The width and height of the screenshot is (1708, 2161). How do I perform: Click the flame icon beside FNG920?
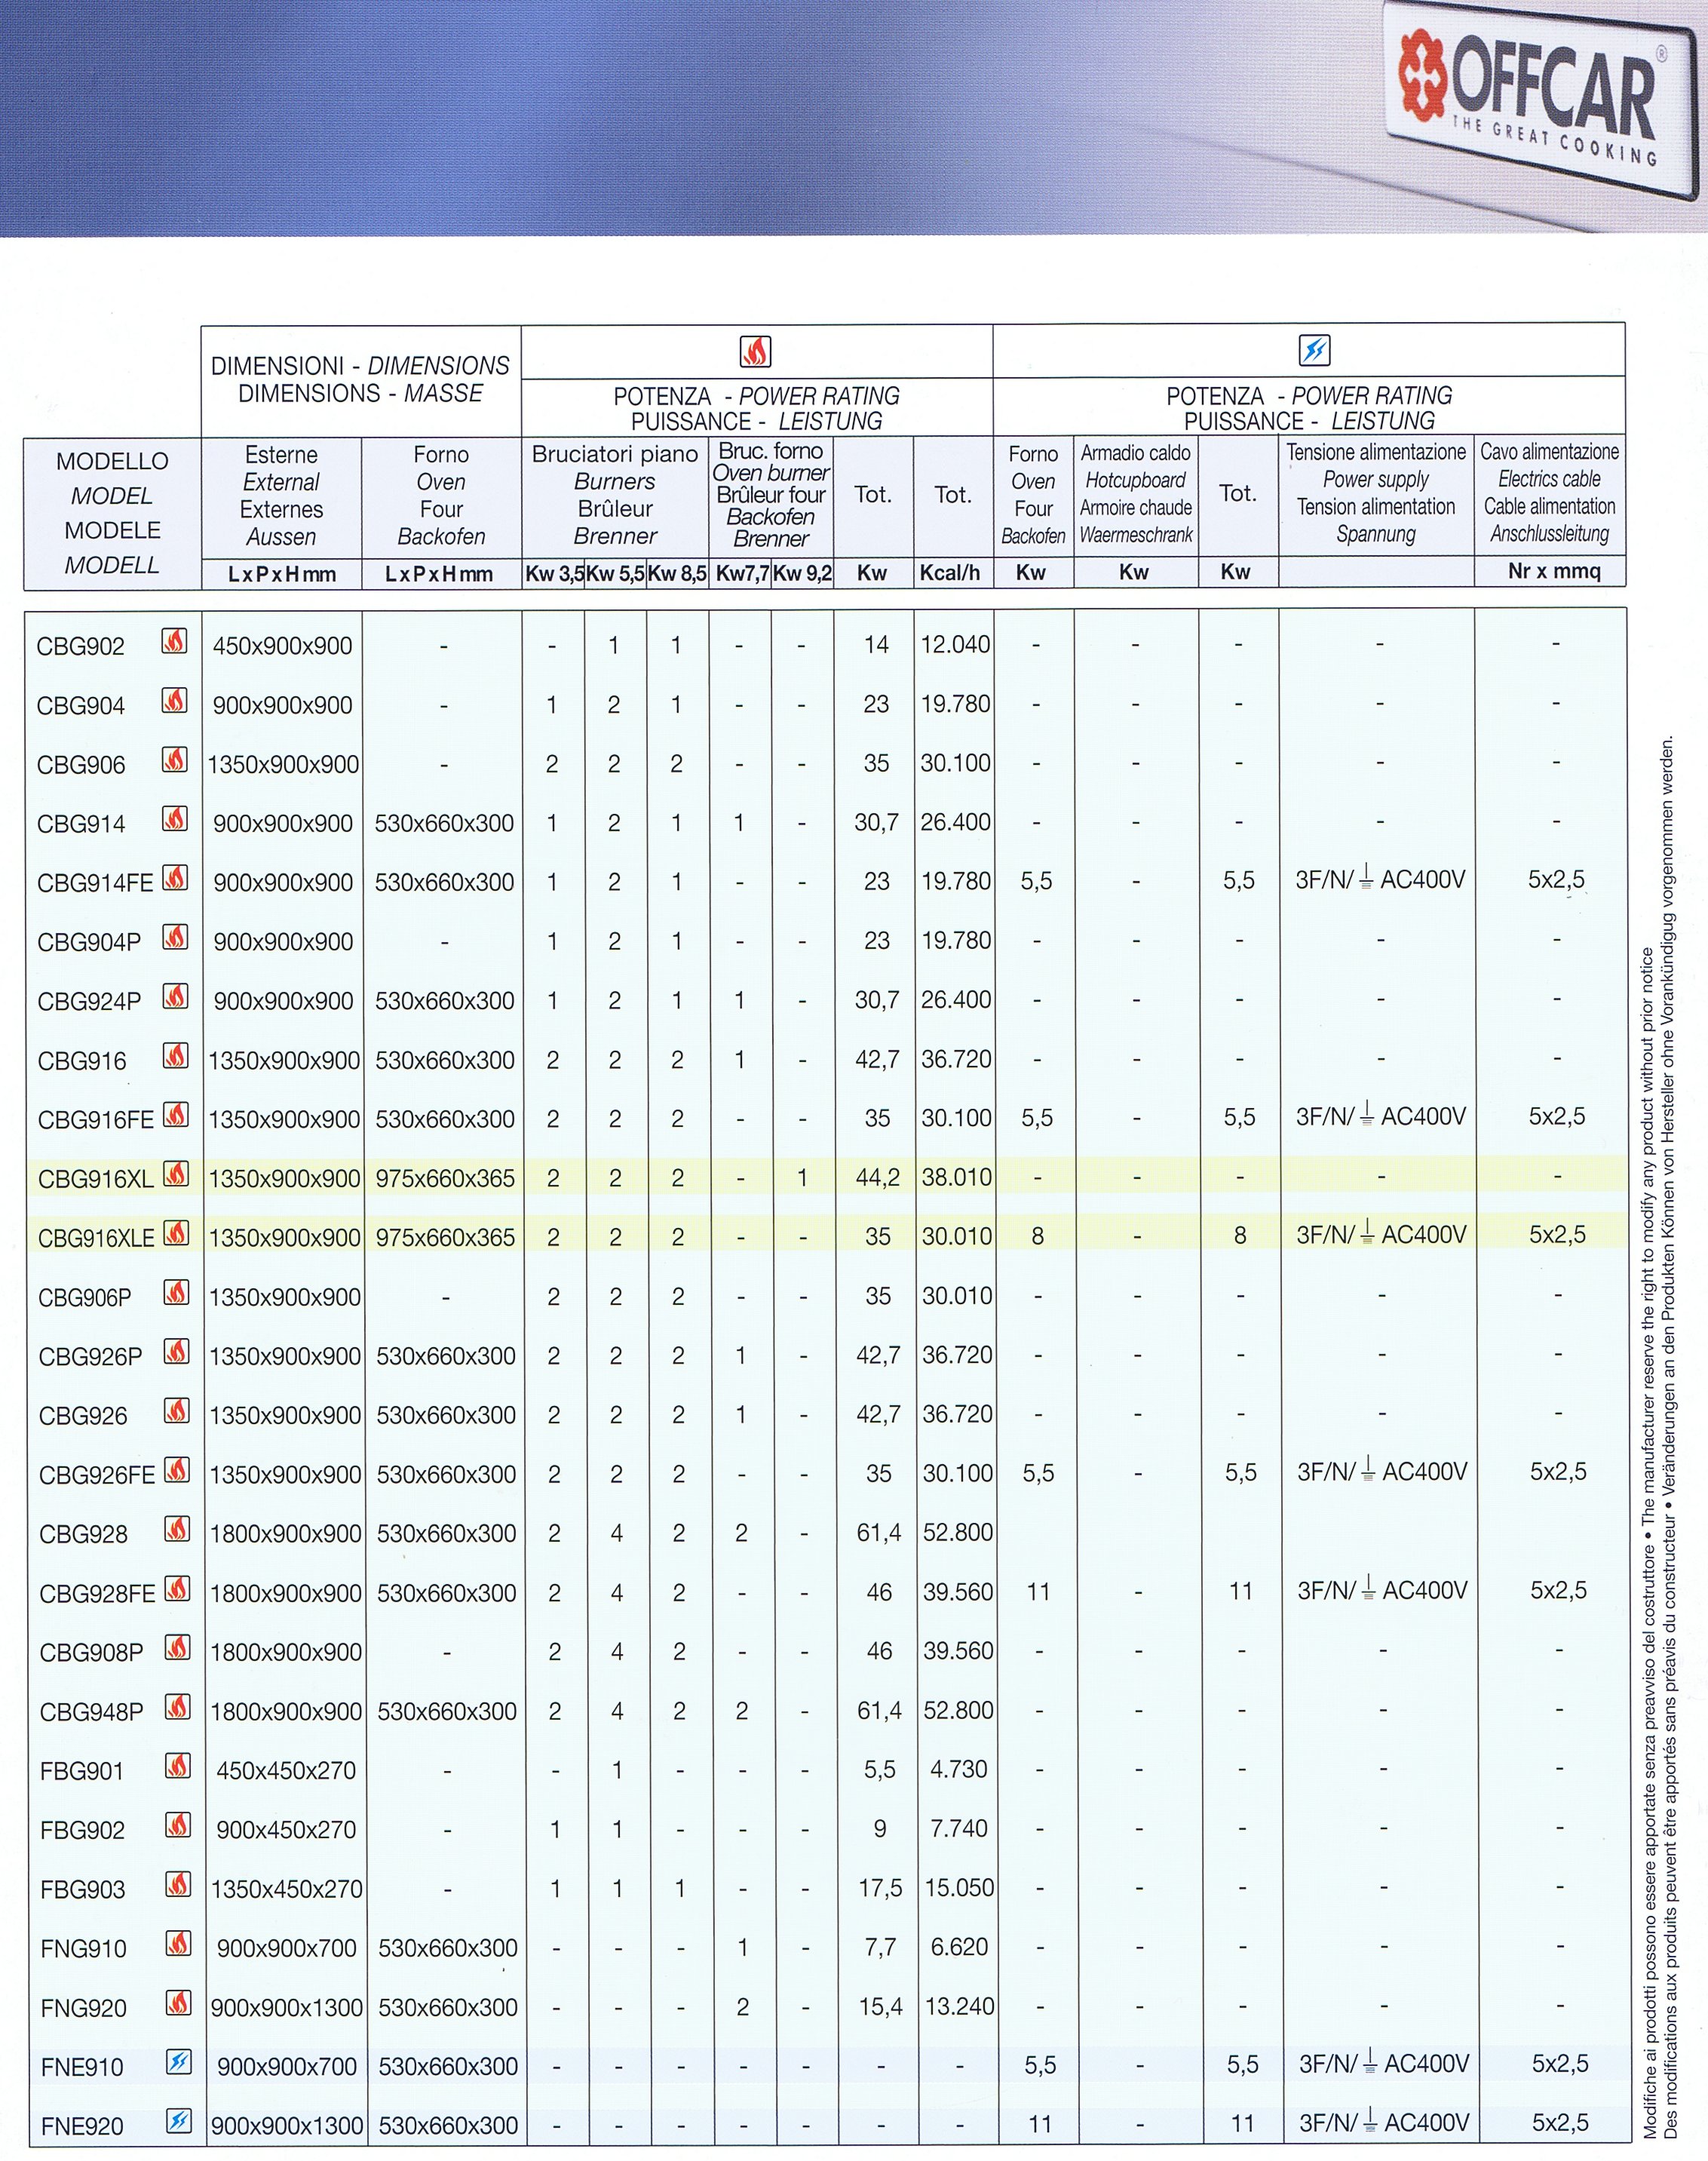tap(178, 2002)
